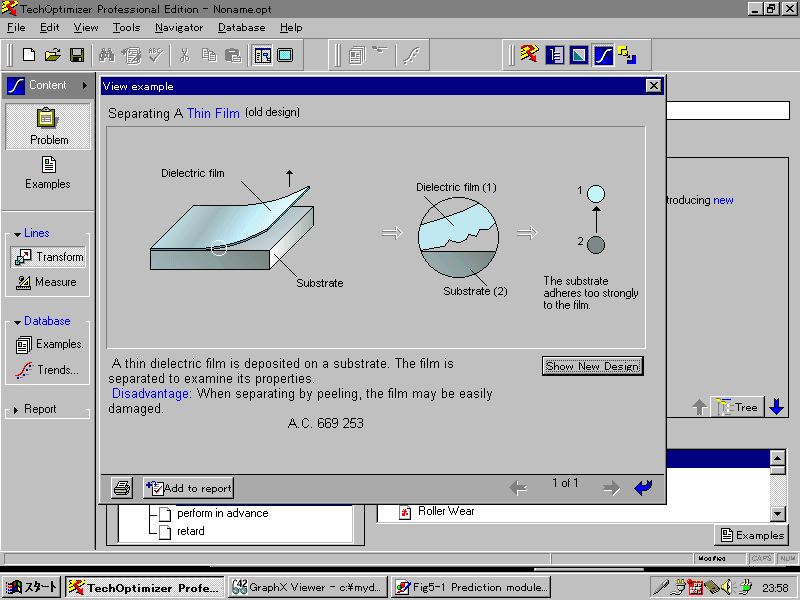Click the ABC spell check icon
The image size is (800, 600).
coord(156,55)
